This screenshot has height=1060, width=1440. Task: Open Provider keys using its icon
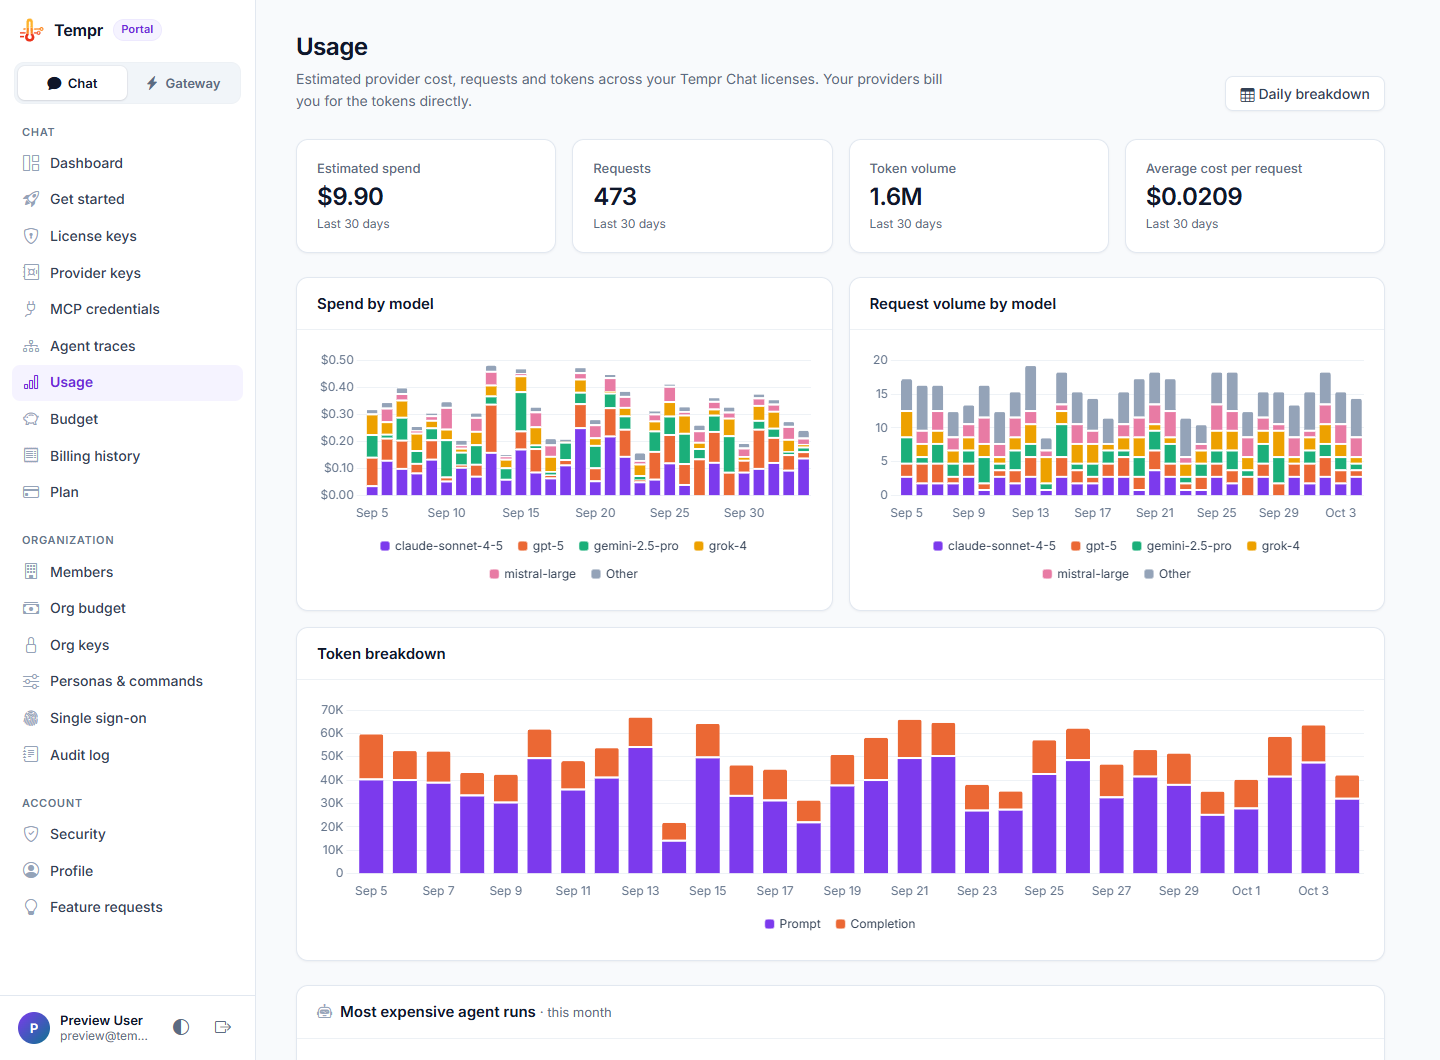coord(31,273)
